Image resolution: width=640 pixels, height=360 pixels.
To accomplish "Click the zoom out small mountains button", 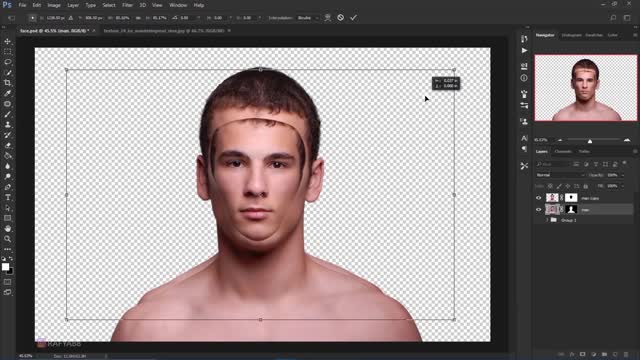I will coord(560,140).
